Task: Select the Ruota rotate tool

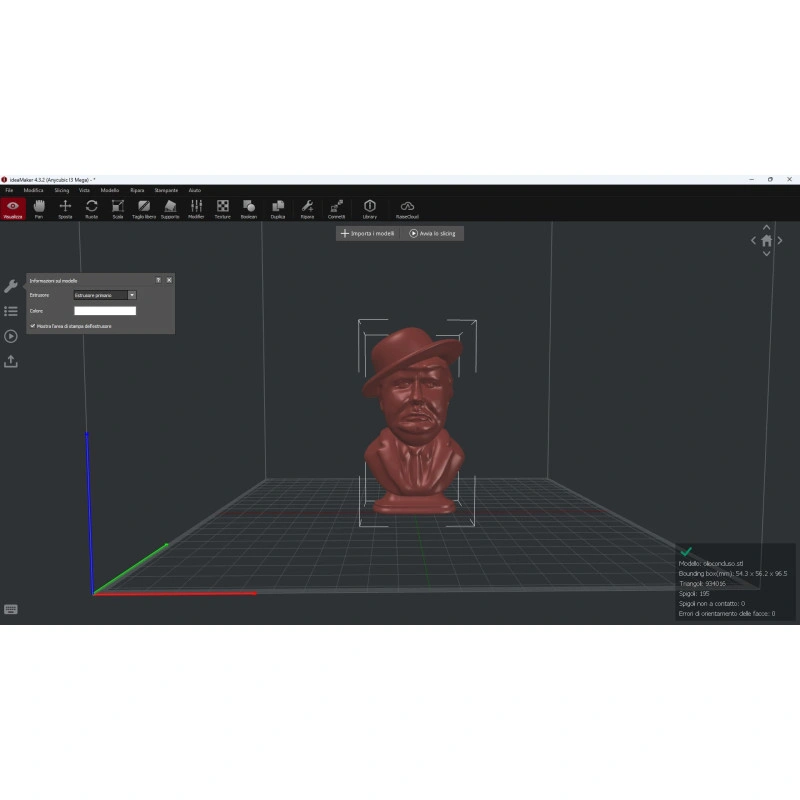Action: (x=91, y=209)
